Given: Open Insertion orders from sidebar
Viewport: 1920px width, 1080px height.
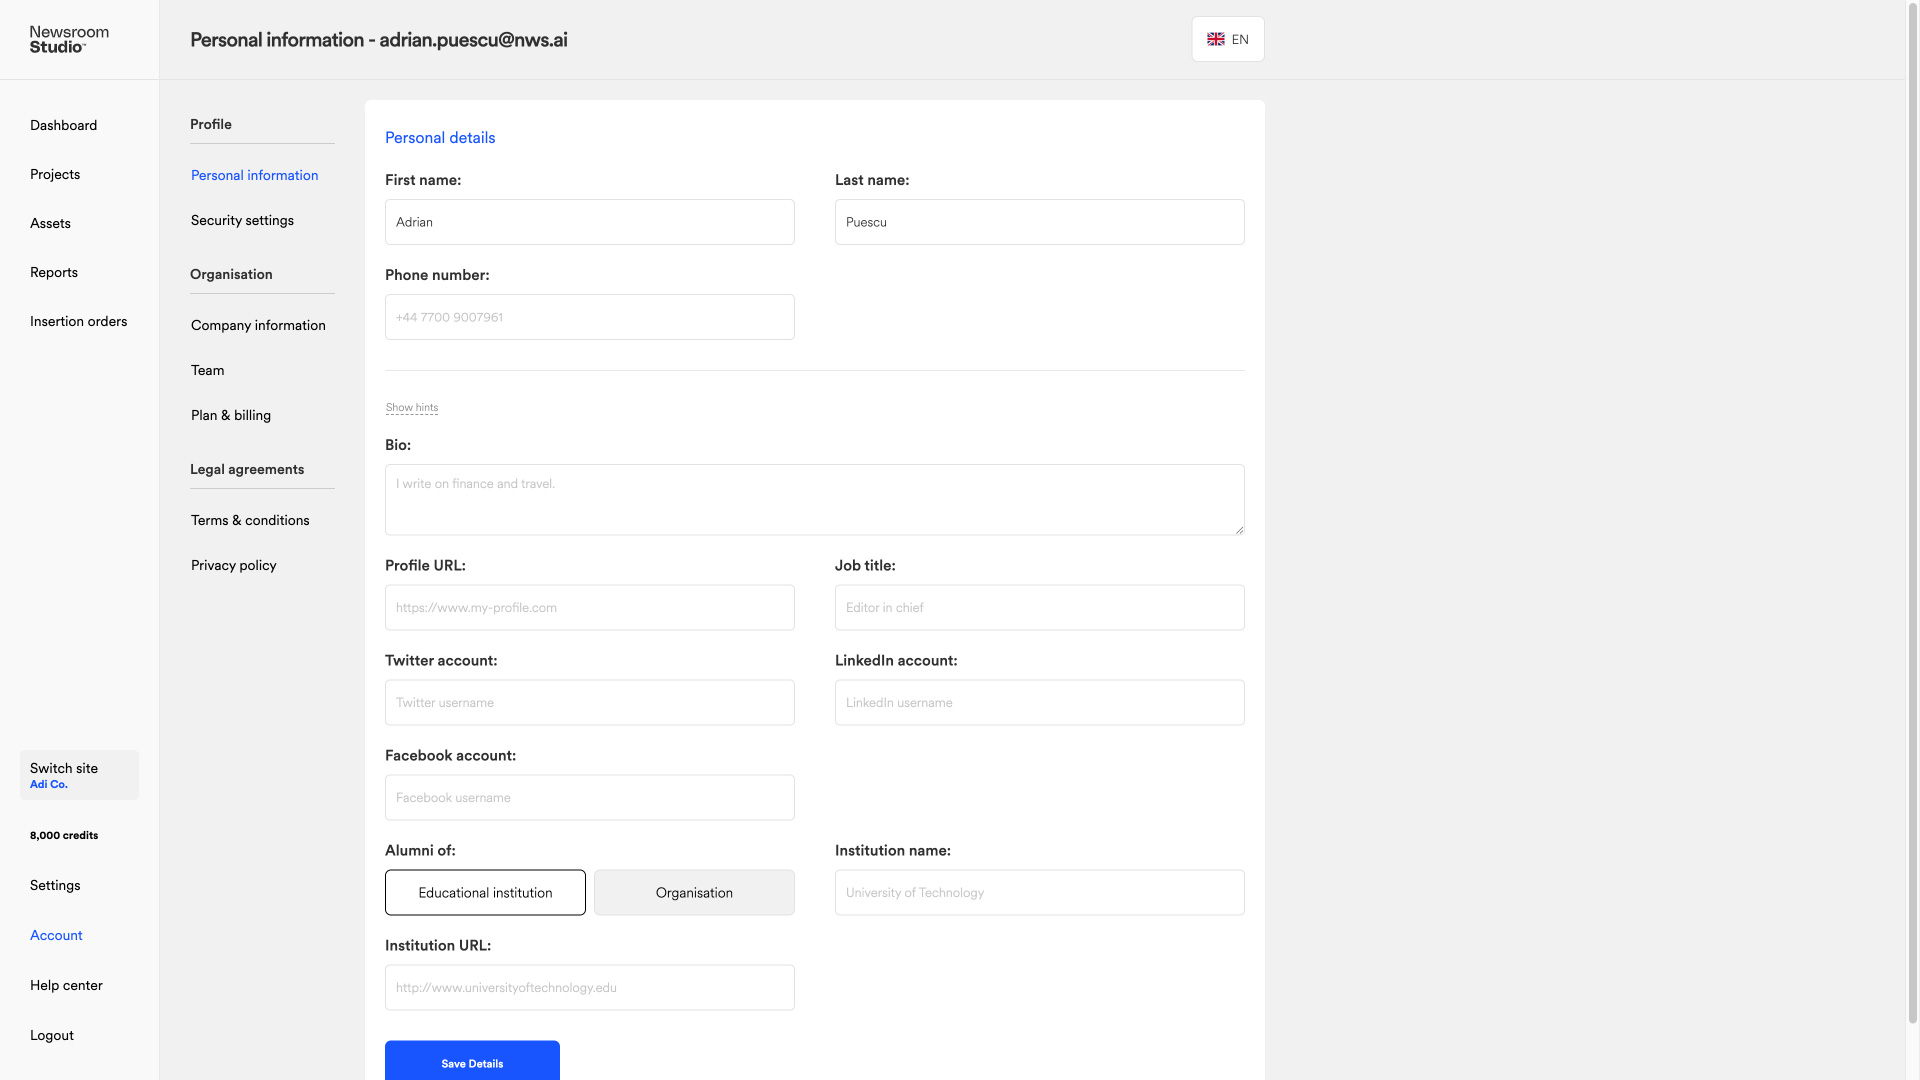Looking at the screenshot, I should (x=78, y=321).
